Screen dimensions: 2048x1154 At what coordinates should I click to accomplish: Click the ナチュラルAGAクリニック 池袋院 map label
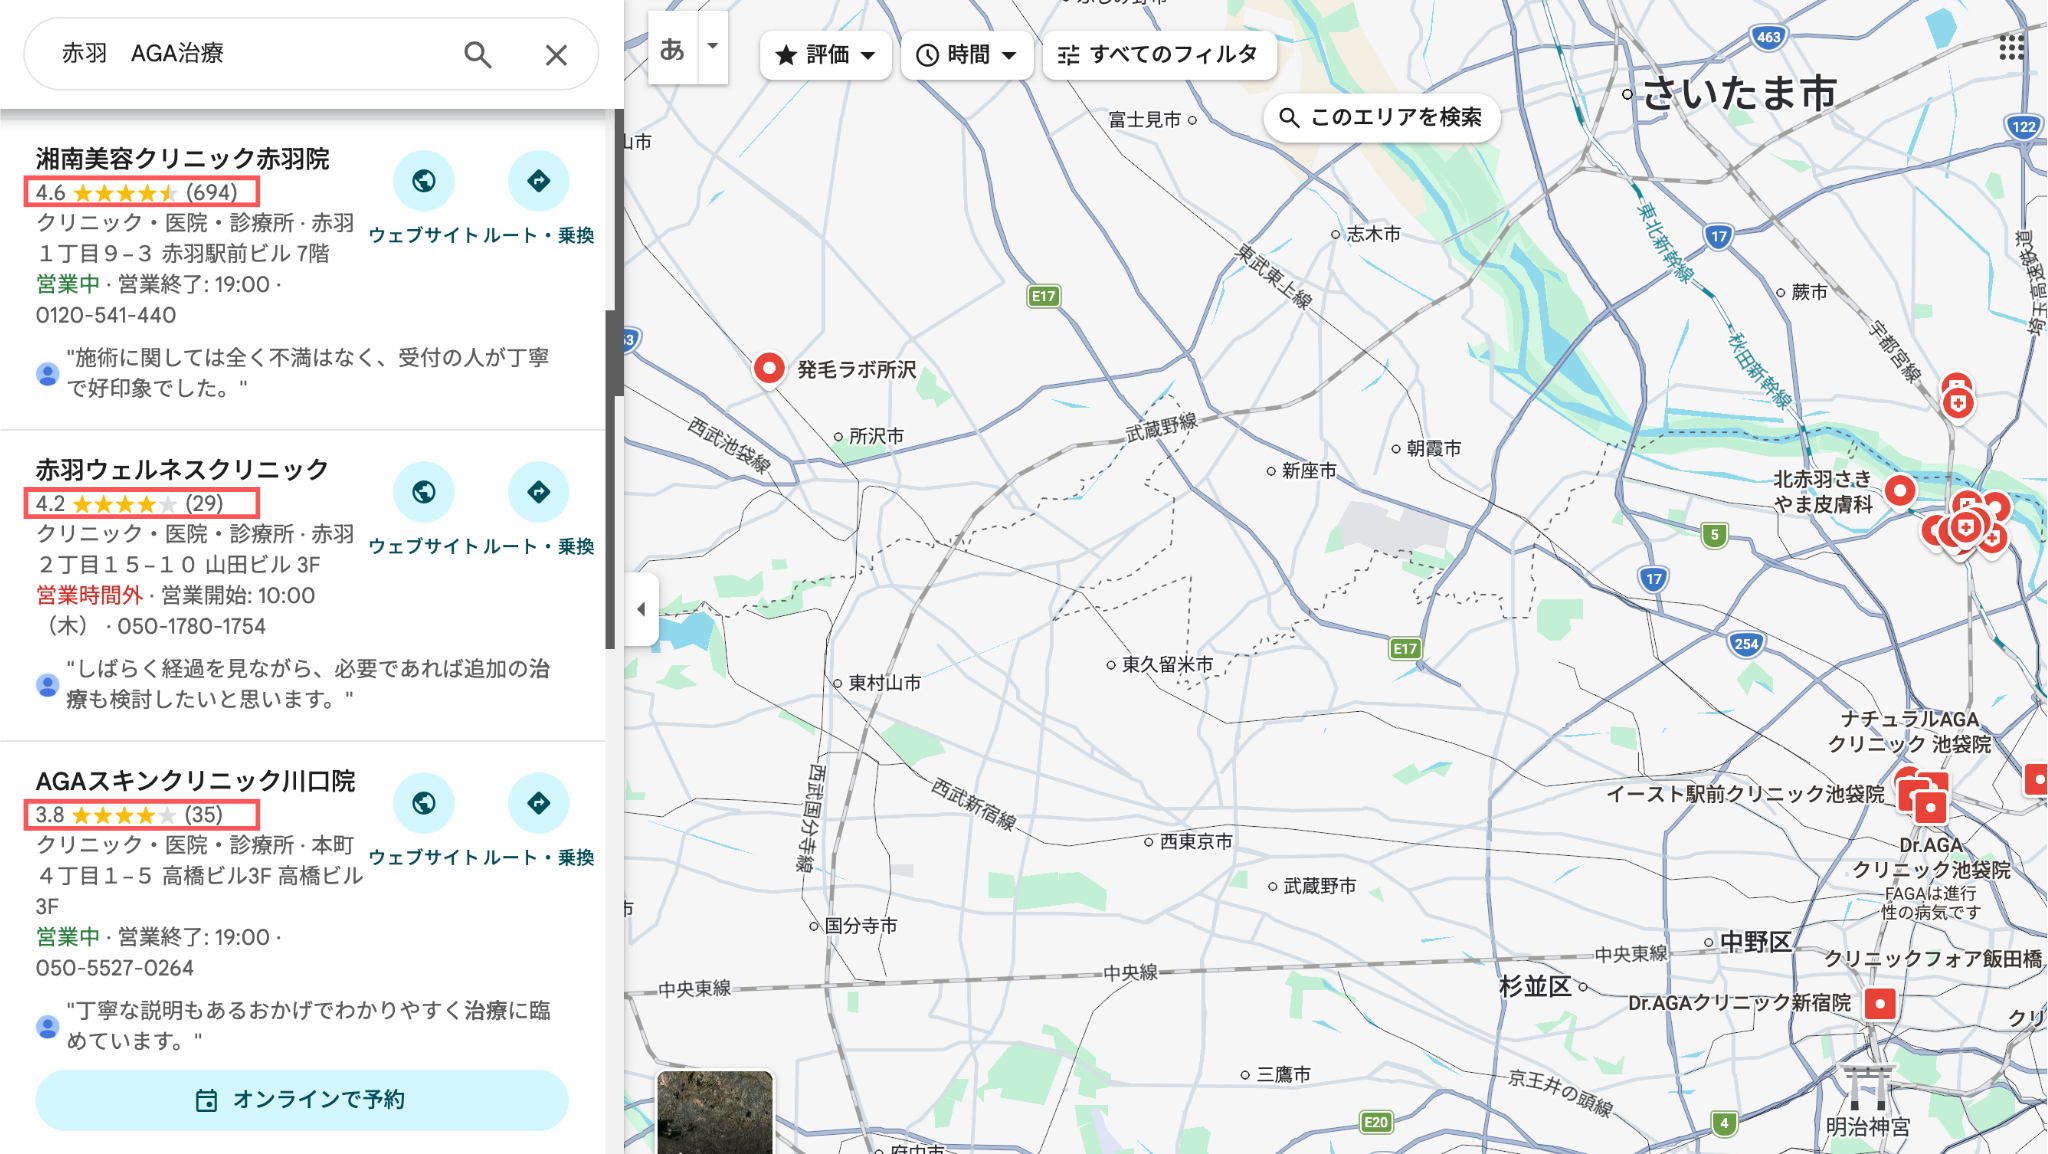[x=1909, y=732]
